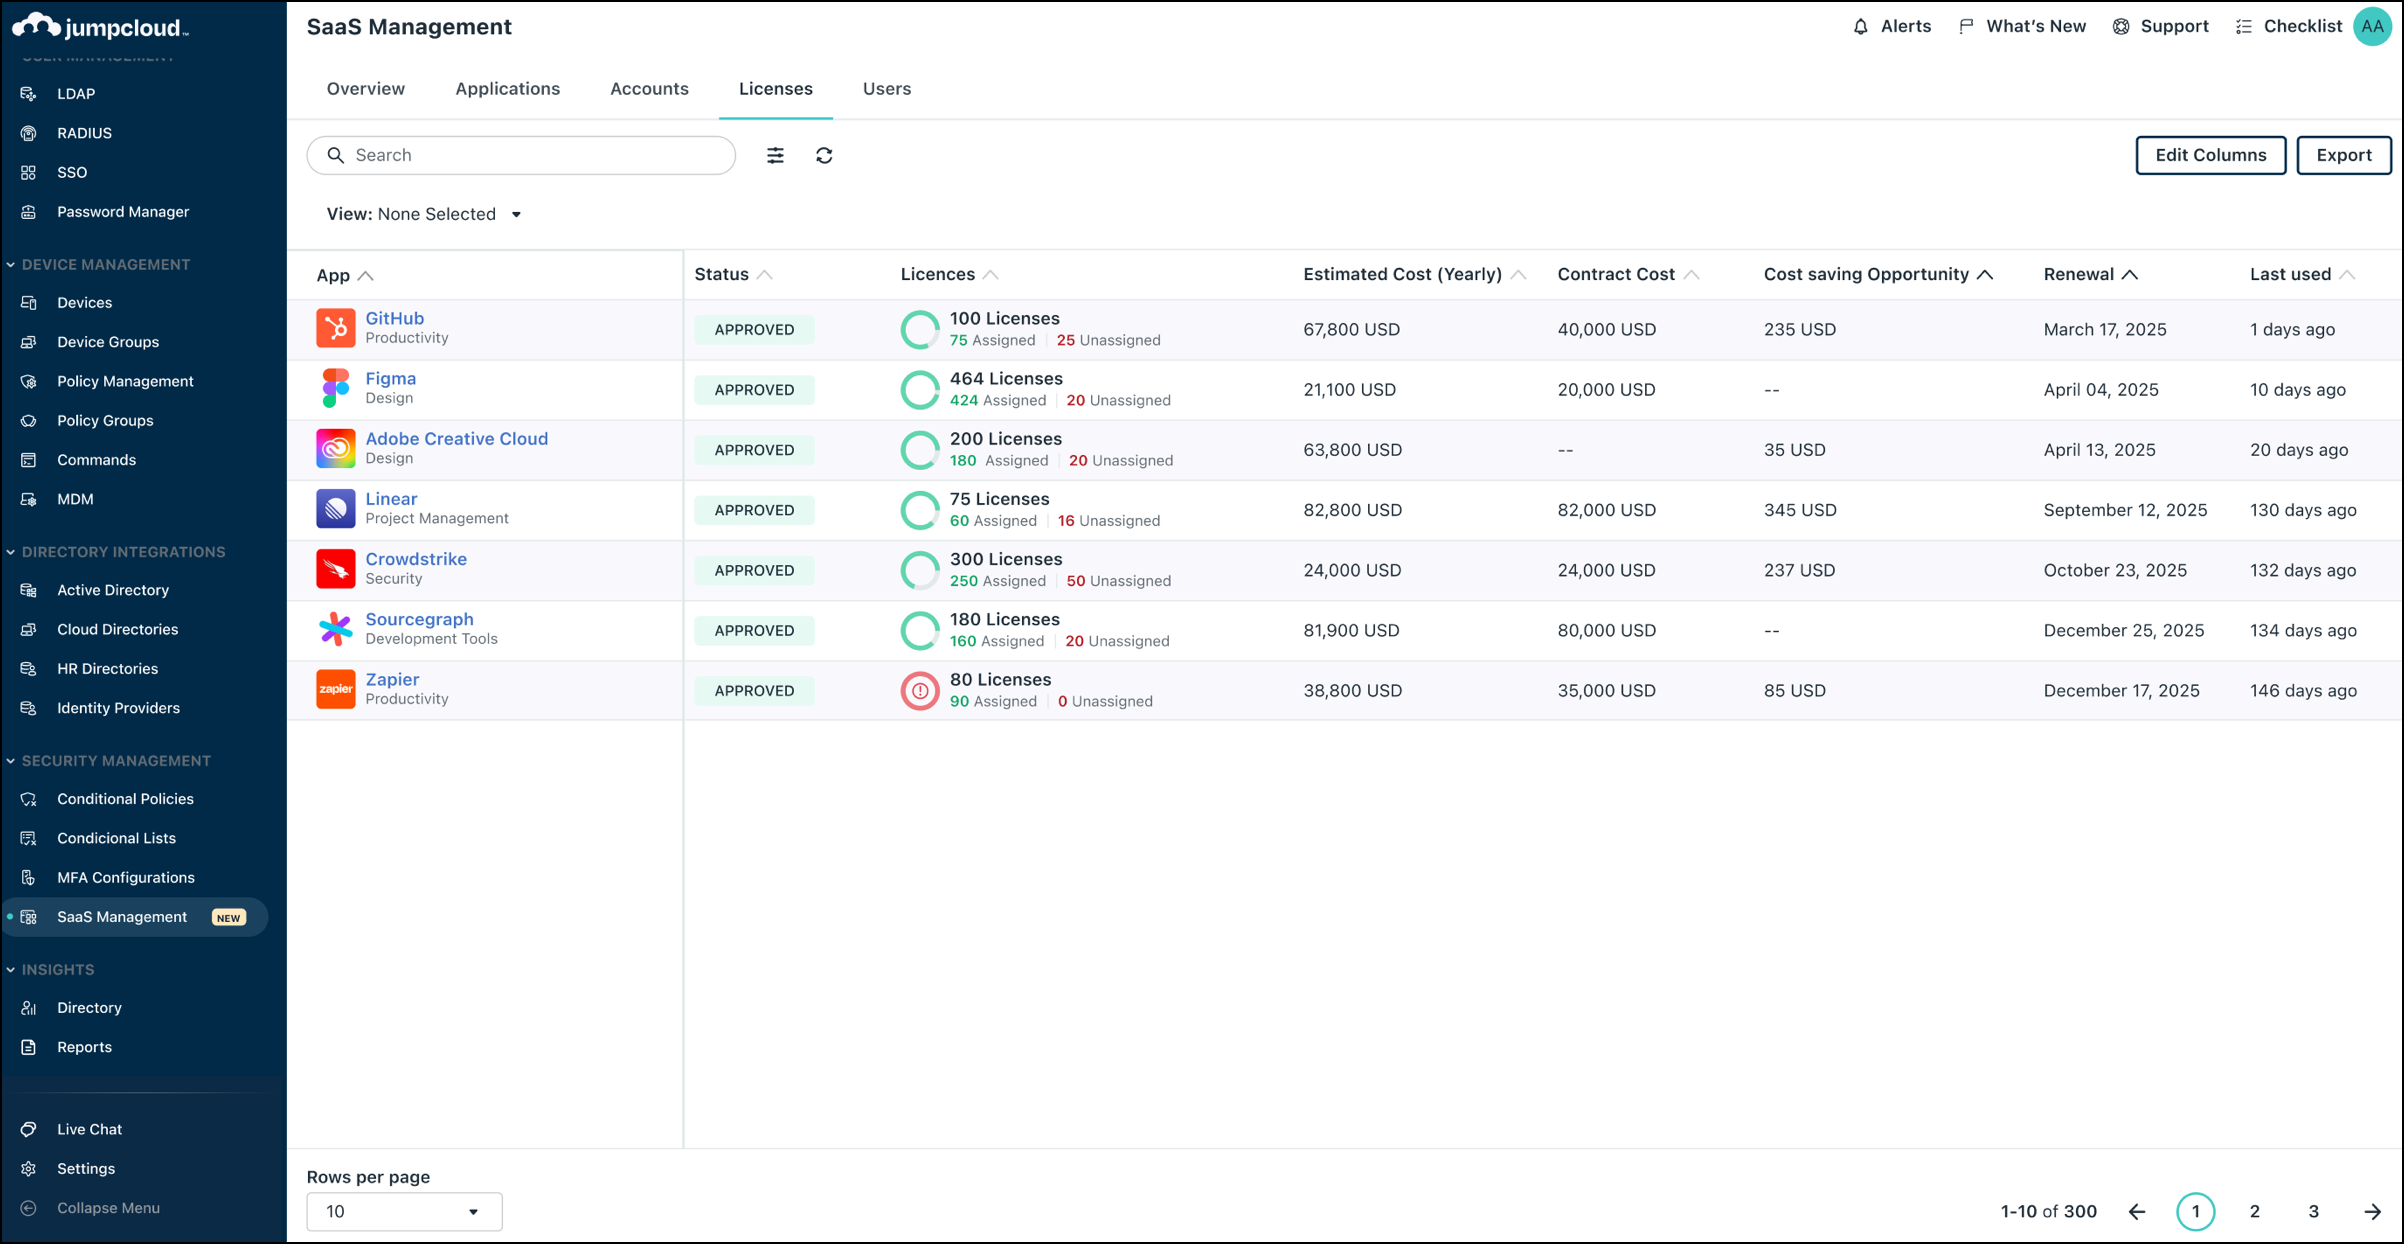Go to next page arrow
Image resolution: width=2404 pixels, height=1244 pixels.
[x=2372, y=1211]
